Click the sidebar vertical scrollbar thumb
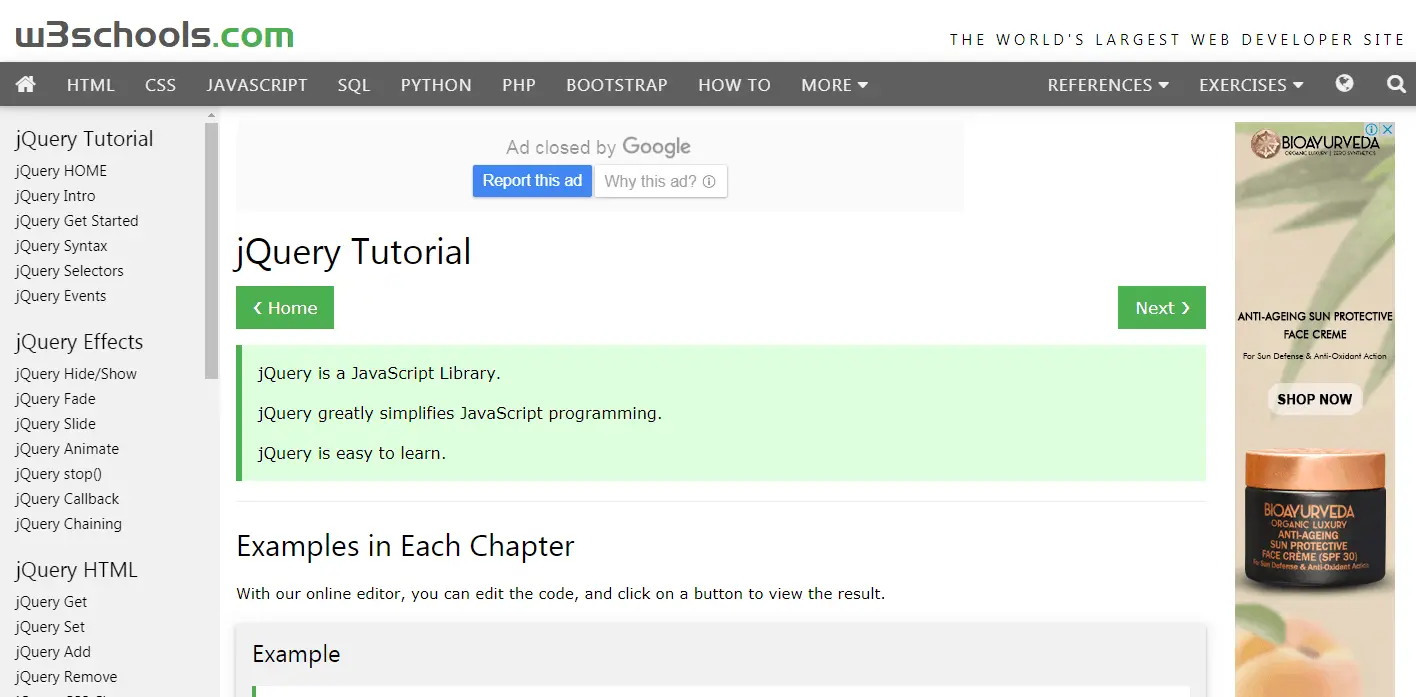Screen dimensions: 1416x697 (211, 250)
